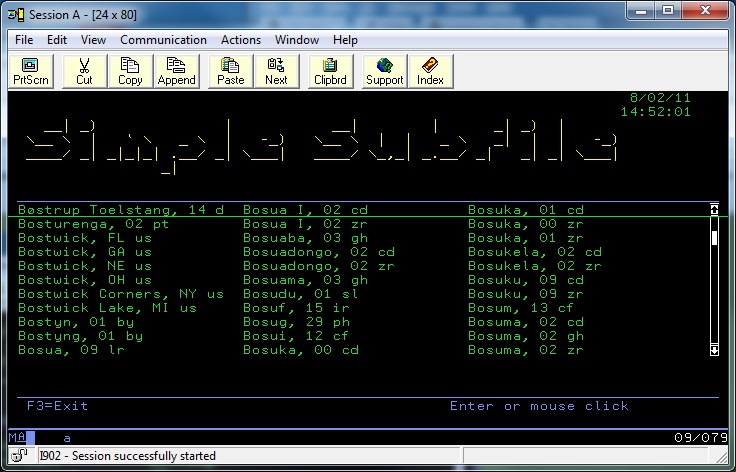736x472 pixels.
Task: Click the MA status indicator
Action: [x=17, y=438]
